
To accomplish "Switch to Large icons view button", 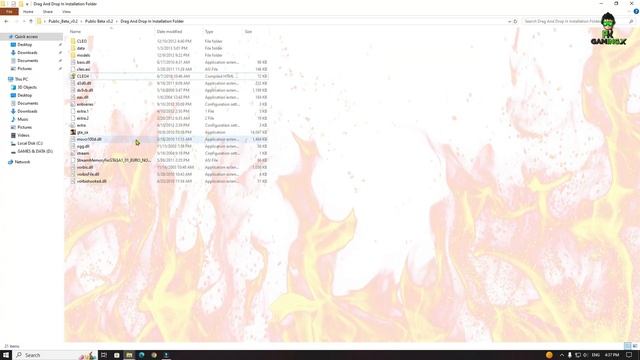I will (x=635, y=346).
